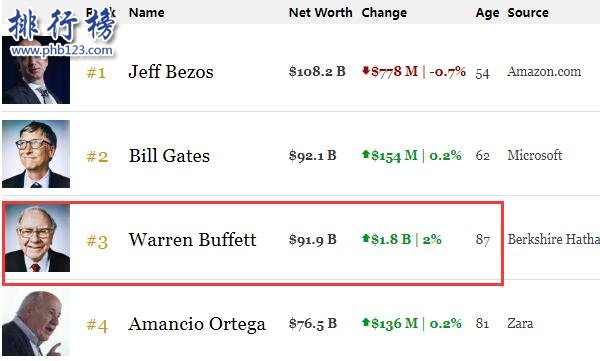Open the Bill Gates name link
Screen dimensions: 600x361
(169, 156)
